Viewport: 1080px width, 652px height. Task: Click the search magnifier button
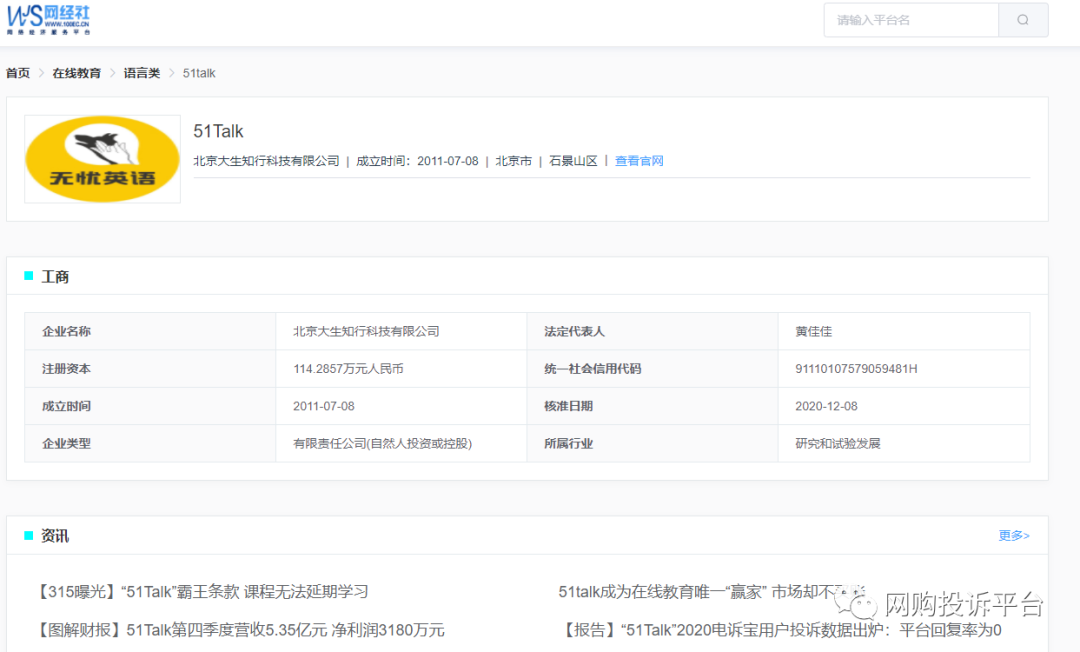pyautogui.click(x=1023, y=20)
